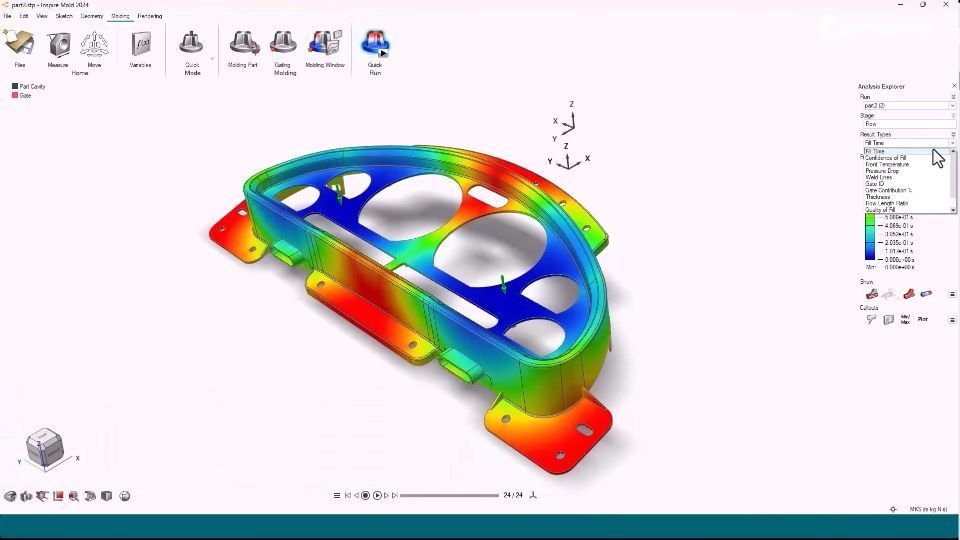Toggle Part Cavity legend visibility
The image size is (960, 540).
click(x=28, y=86)
